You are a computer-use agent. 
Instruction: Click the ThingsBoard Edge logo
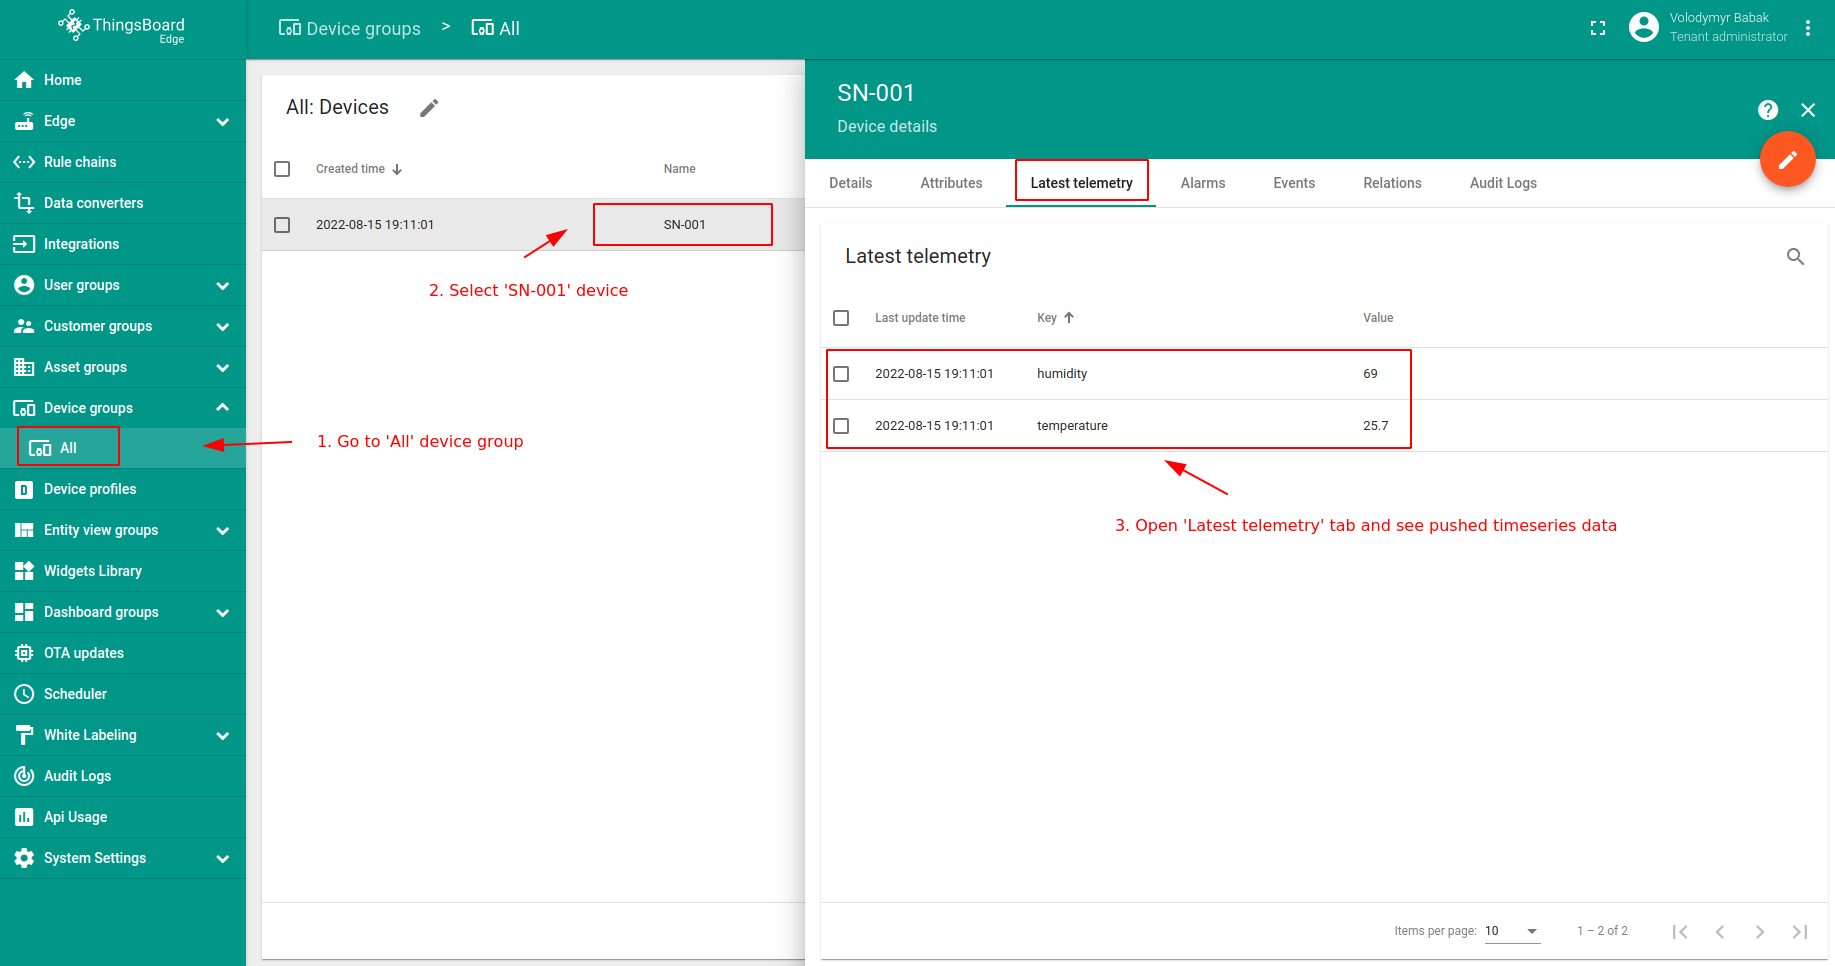pyautogui.click(x=122, y=27)
